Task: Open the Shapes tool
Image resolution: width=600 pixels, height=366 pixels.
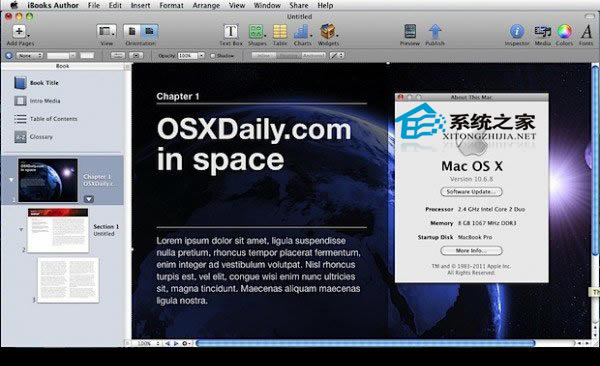Action: (x=256, y=31)
